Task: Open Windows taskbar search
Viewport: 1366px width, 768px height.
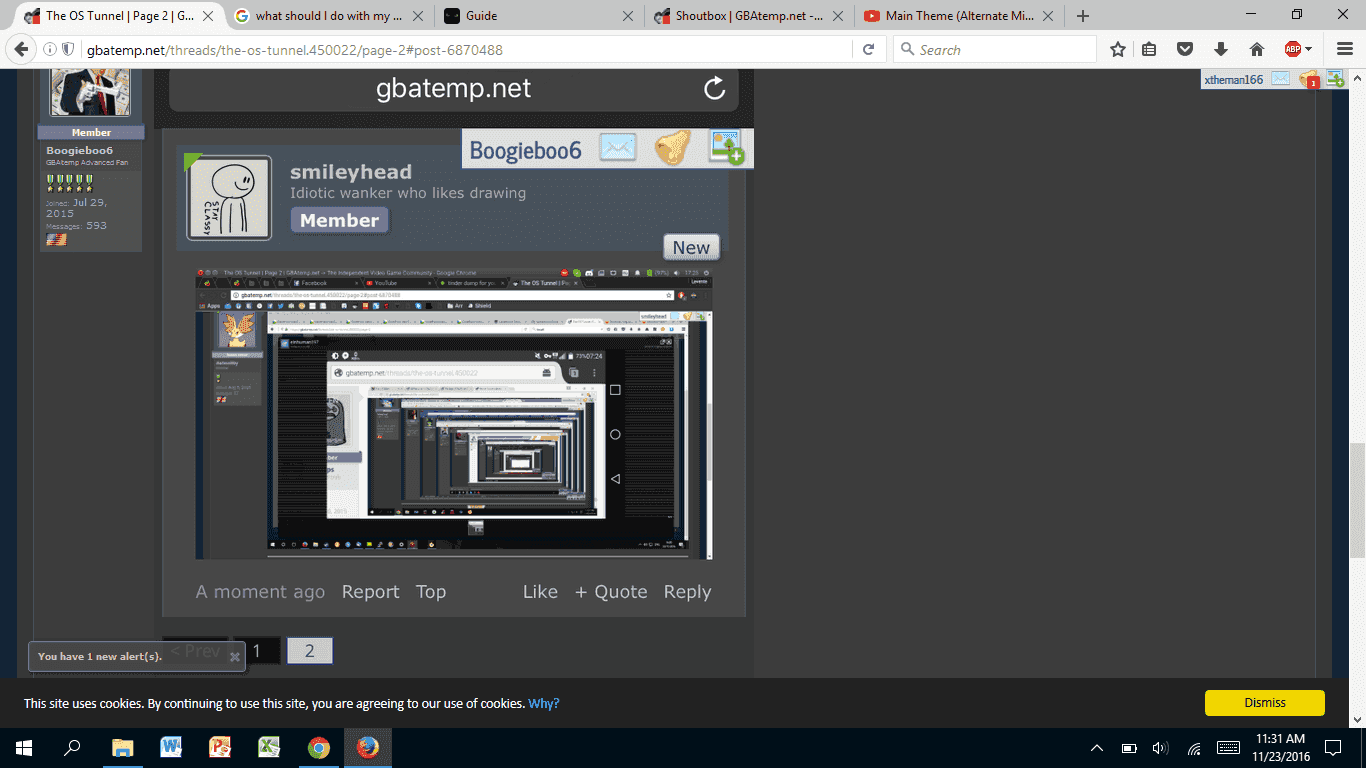Action: tap(72, 747)
